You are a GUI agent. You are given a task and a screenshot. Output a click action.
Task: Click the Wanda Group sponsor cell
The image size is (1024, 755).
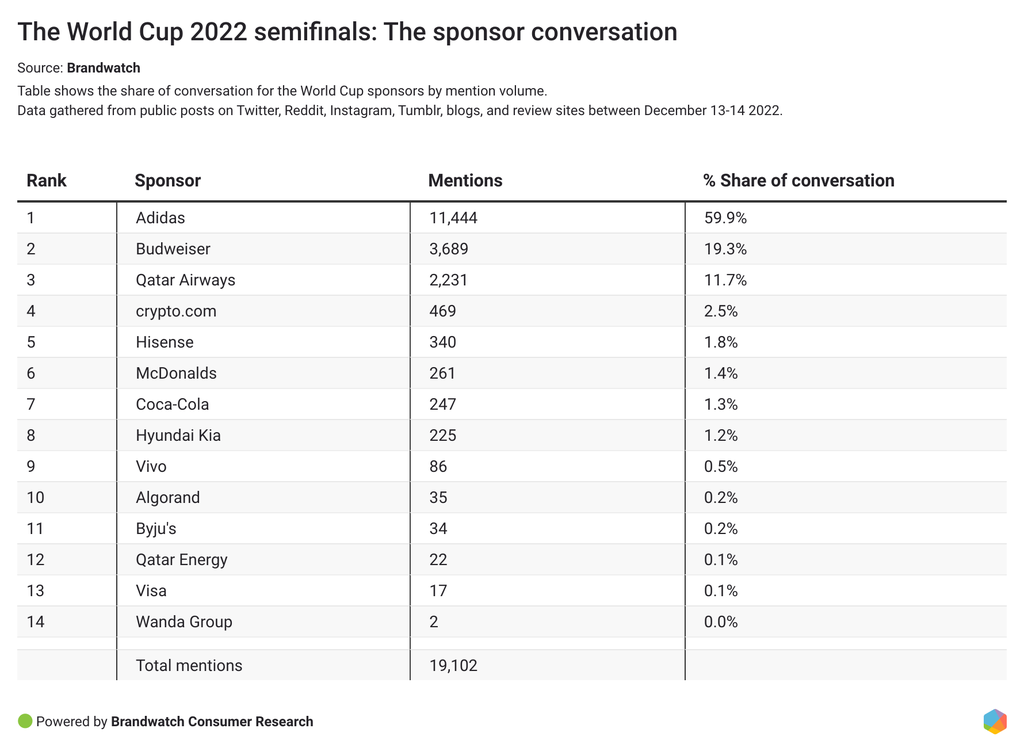[x=184, y=621]
